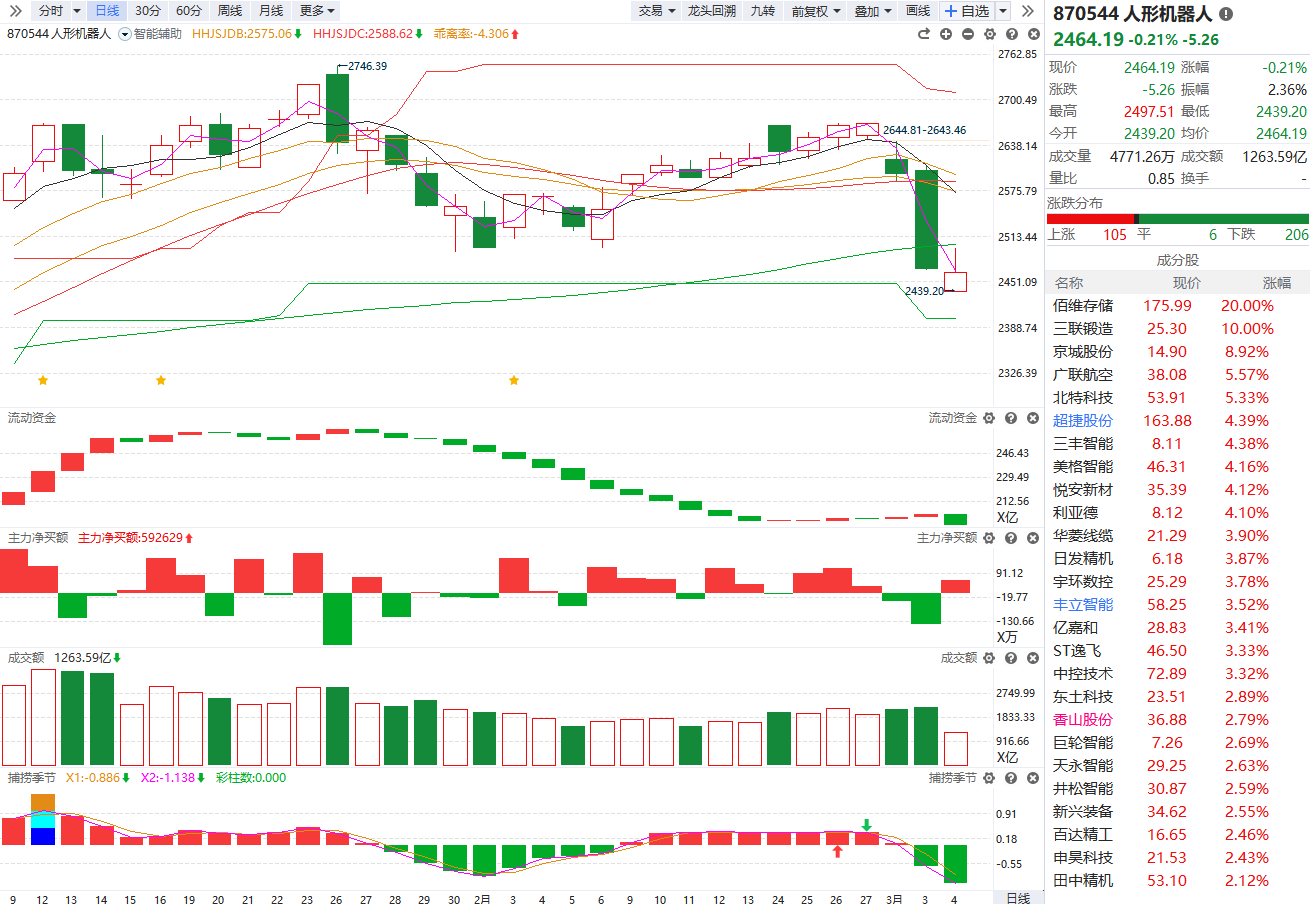This screenshot has height=904, width=1310.
Task: Click the chart refresh/share arrow icon
Action: [925, 34]
